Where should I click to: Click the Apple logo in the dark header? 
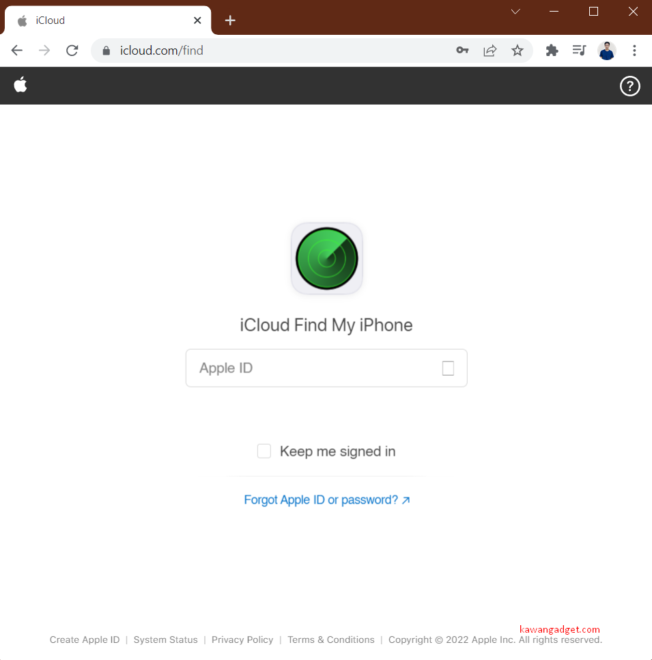click(x=20, y=85)
